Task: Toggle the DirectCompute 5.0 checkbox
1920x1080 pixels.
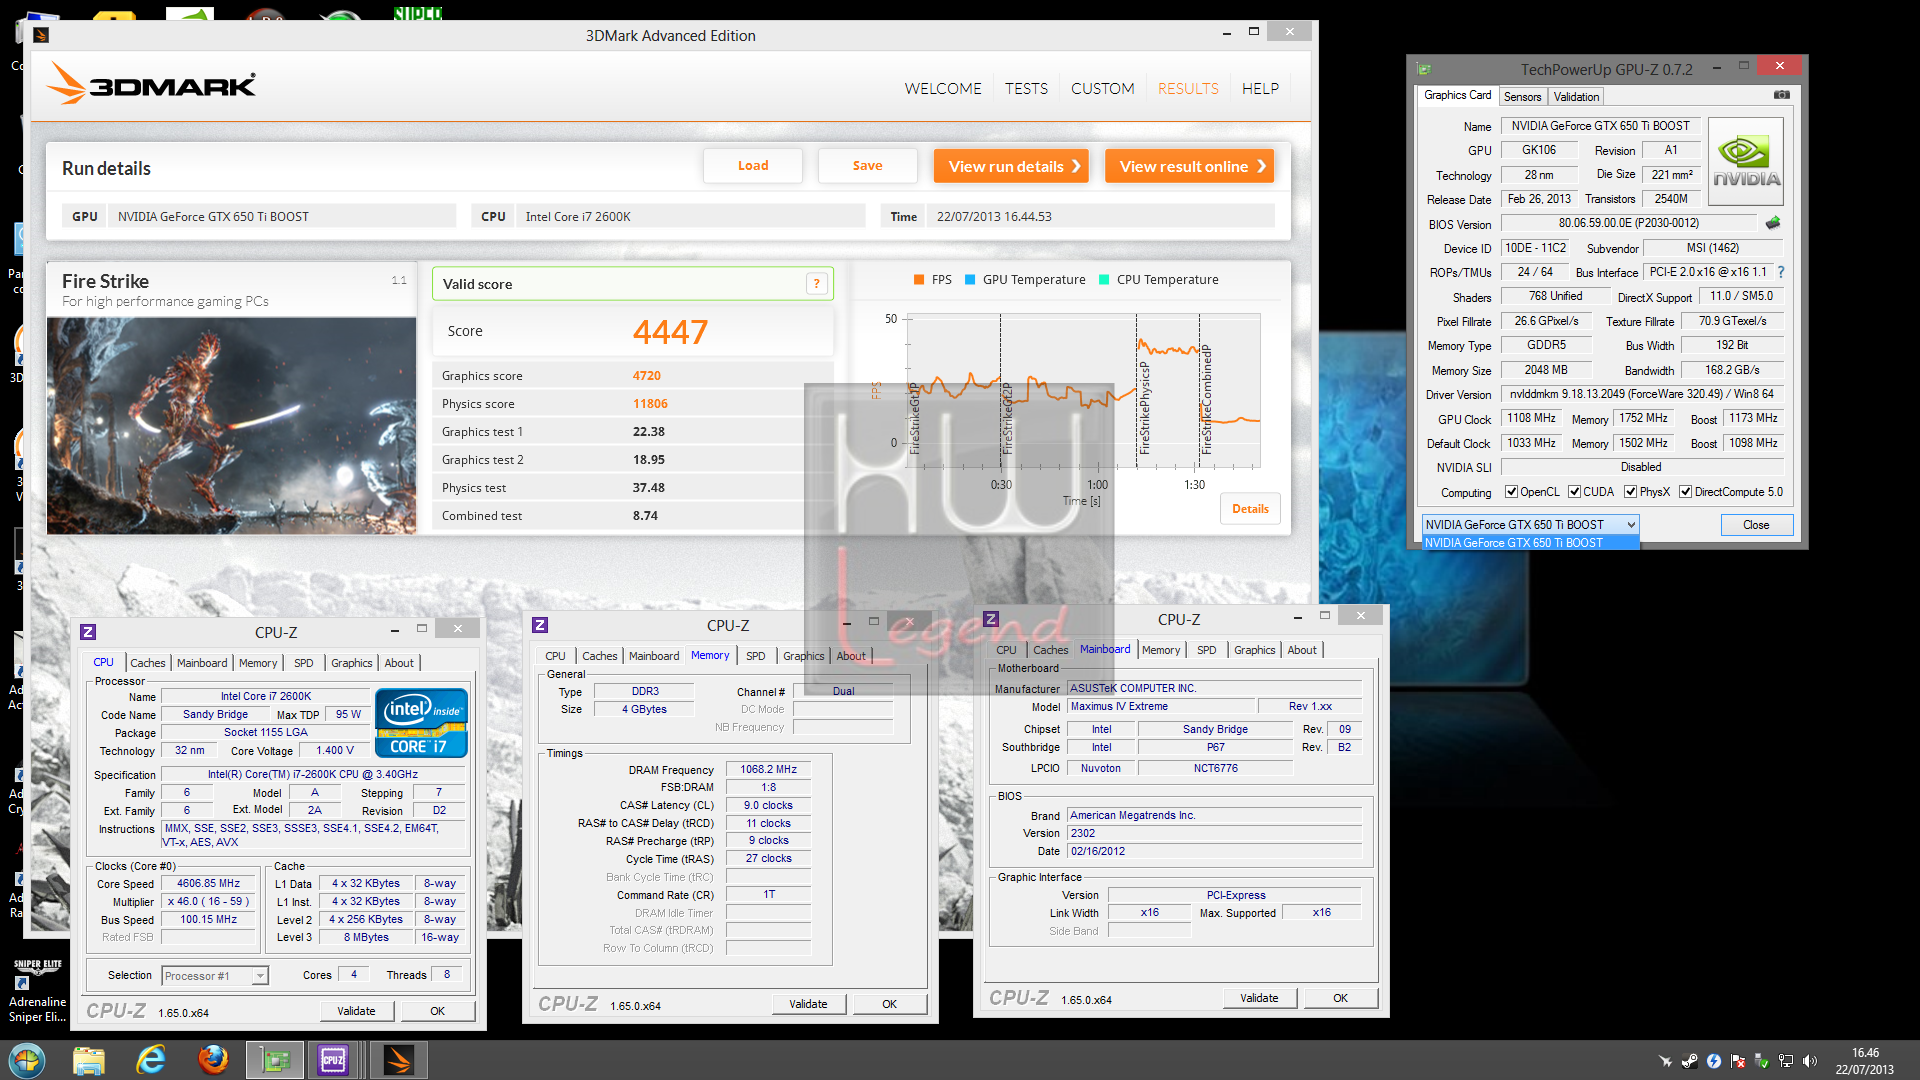Action: point(1685,492)
